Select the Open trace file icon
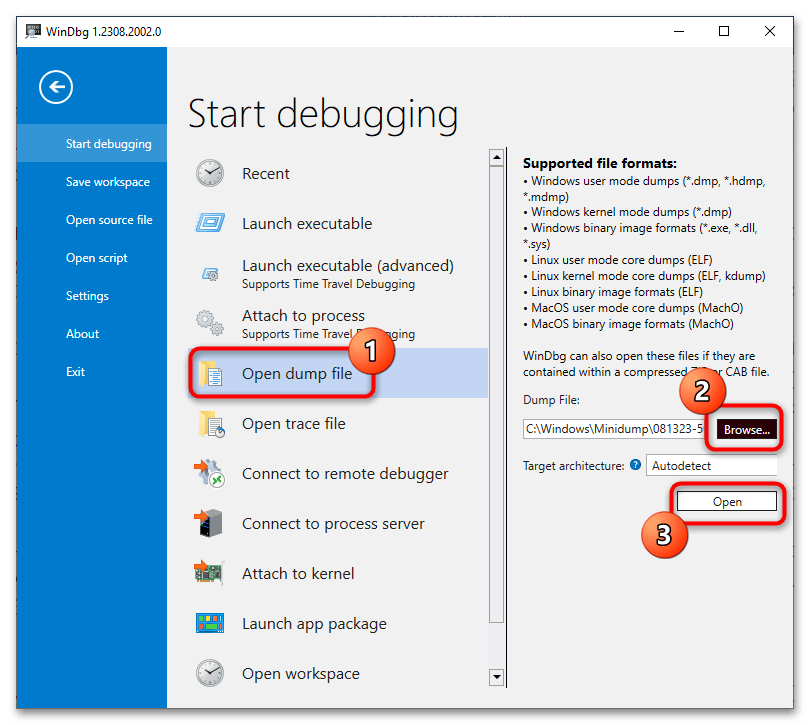Image resolution: width=810 pixels, height=725 pixels. 210,423
